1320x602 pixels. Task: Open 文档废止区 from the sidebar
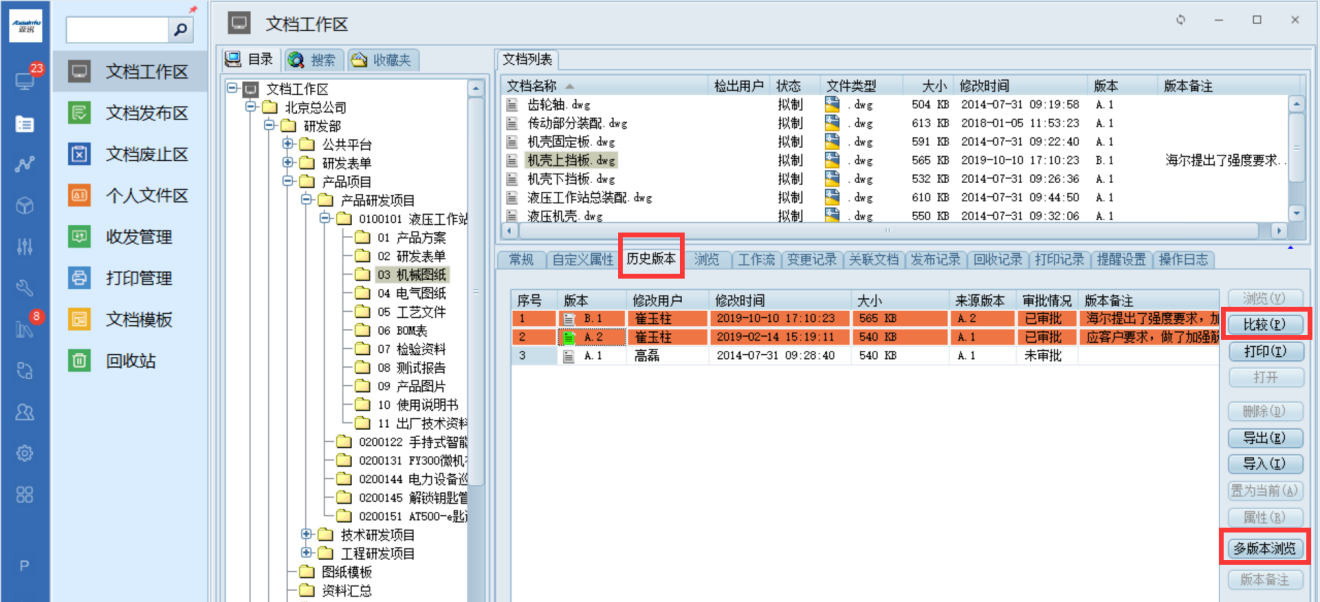point(80,154)
